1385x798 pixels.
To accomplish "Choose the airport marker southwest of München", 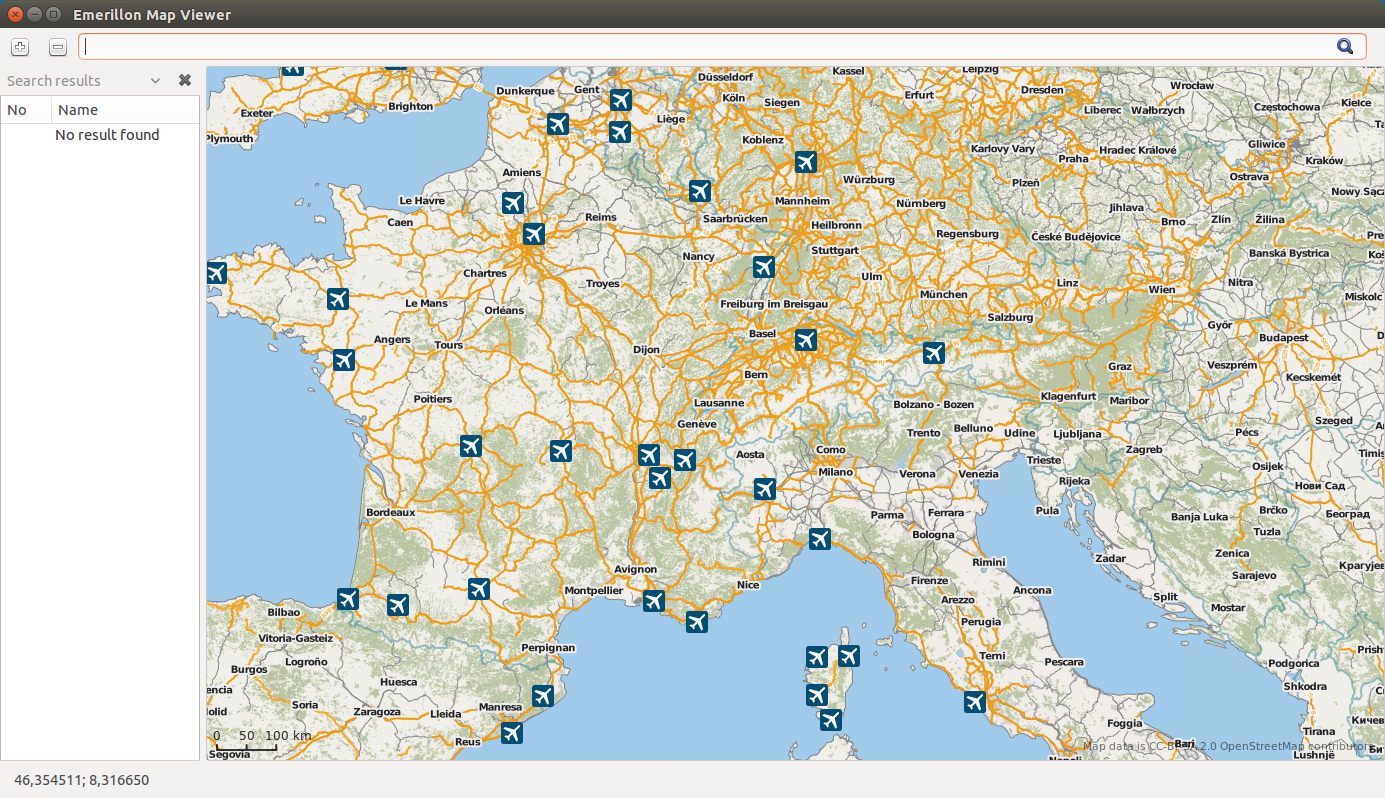I will click(934, 352).
